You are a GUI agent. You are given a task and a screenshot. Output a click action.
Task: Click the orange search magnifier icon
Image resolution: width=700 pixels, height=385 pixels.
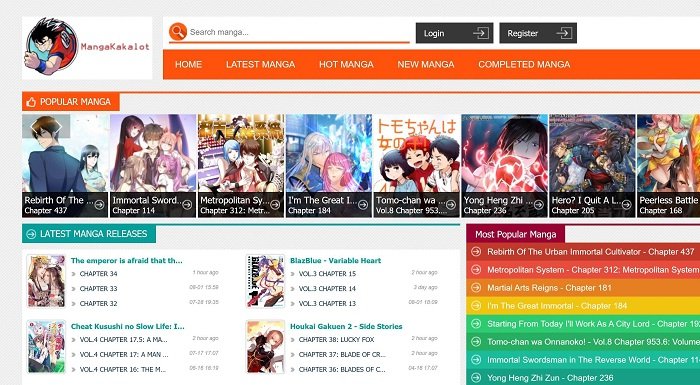tap(178, 31)
